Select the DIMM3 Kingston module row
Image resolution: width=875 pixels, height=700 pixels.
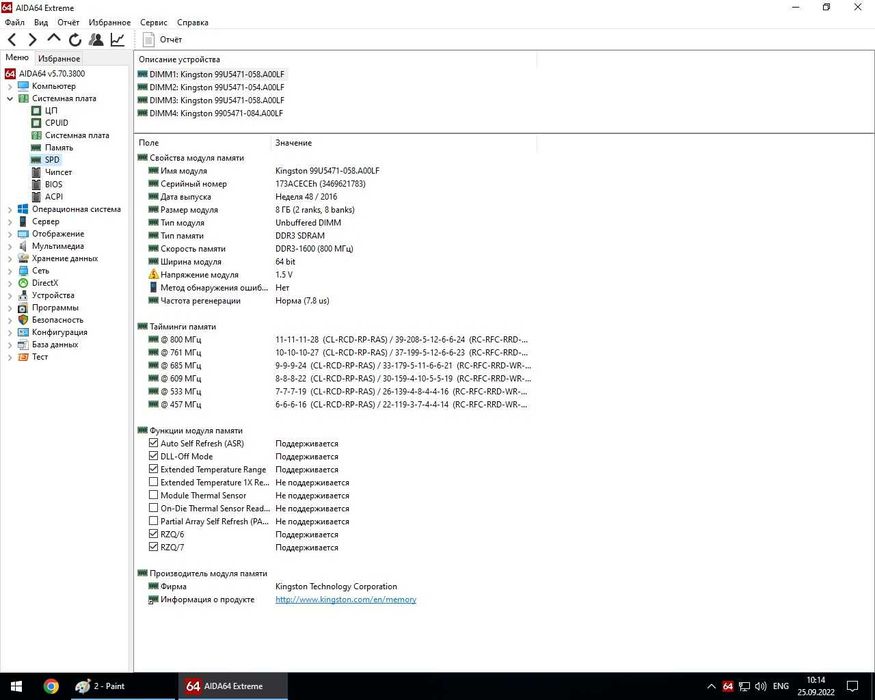pyautogui.click(x=217, y=100)
